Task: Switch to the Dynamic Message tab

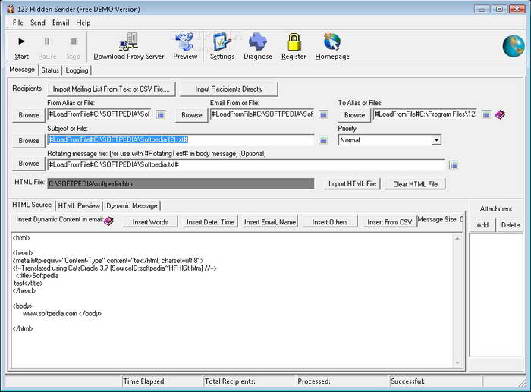Action: [x=132, y=205]
